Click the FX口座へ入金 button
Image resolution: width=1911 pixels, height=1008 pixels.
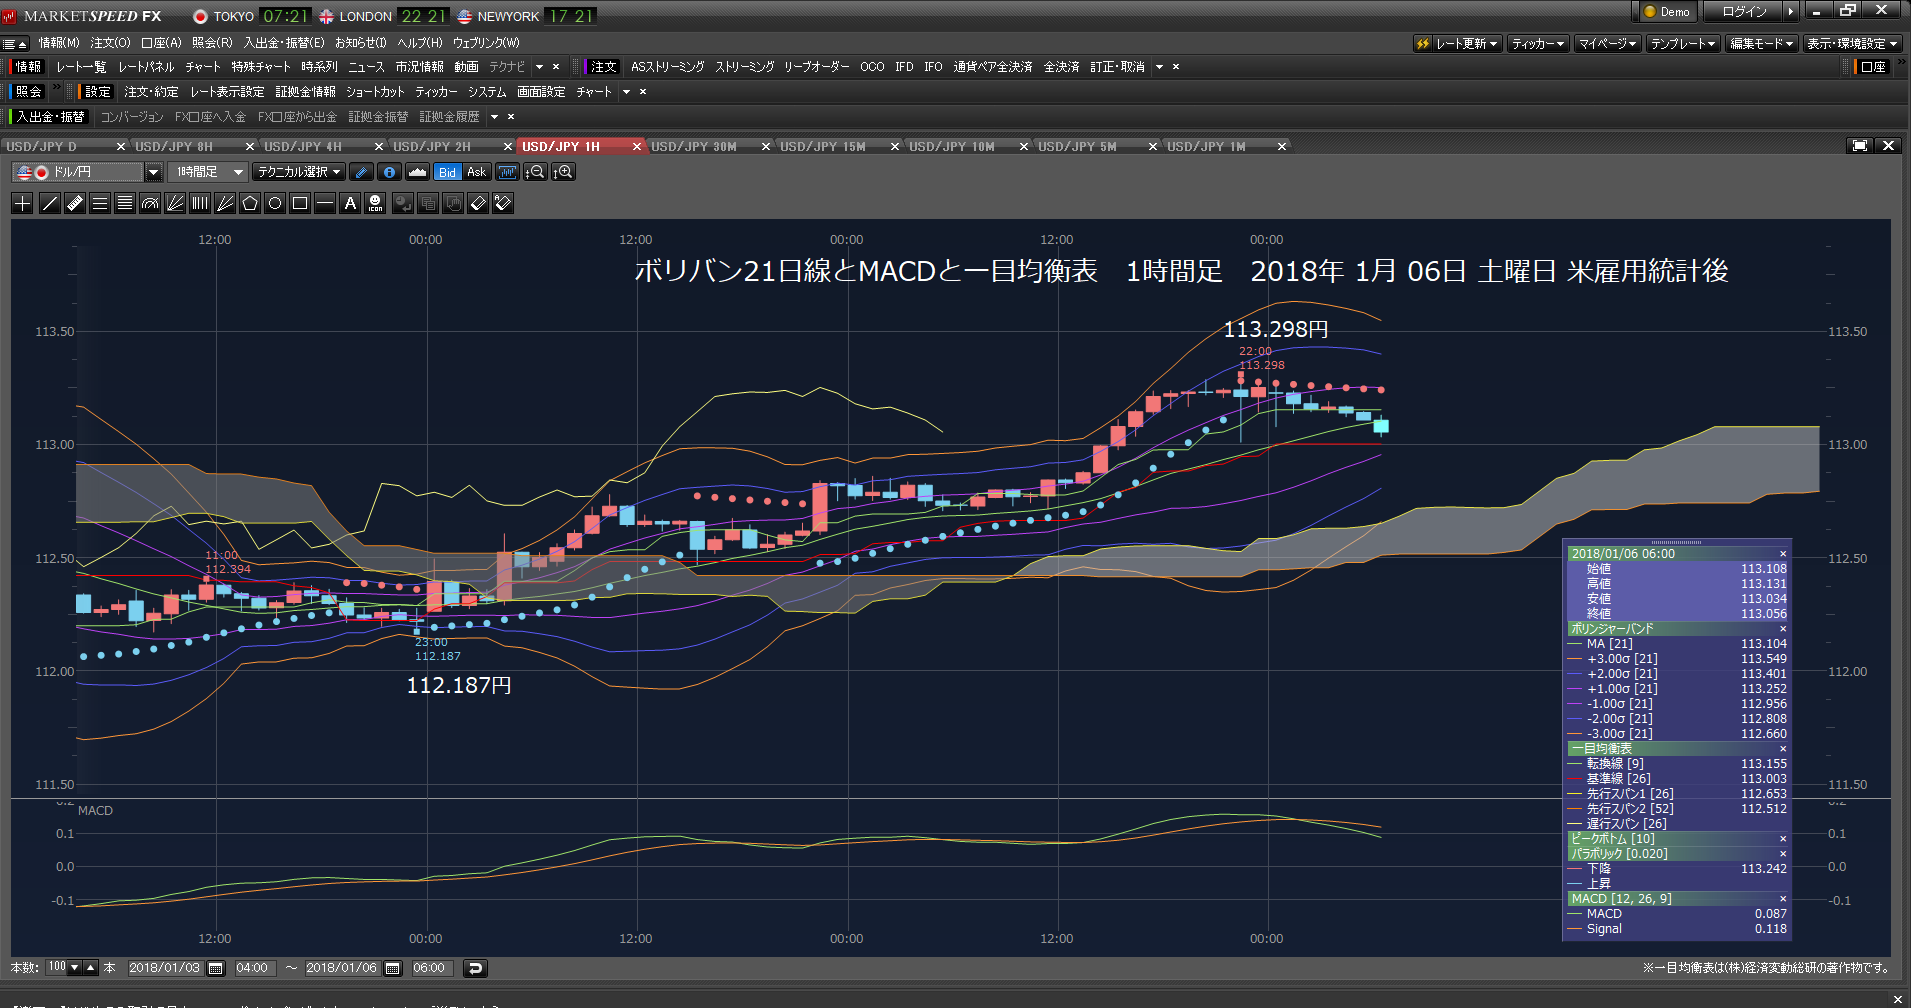[210, 117]
